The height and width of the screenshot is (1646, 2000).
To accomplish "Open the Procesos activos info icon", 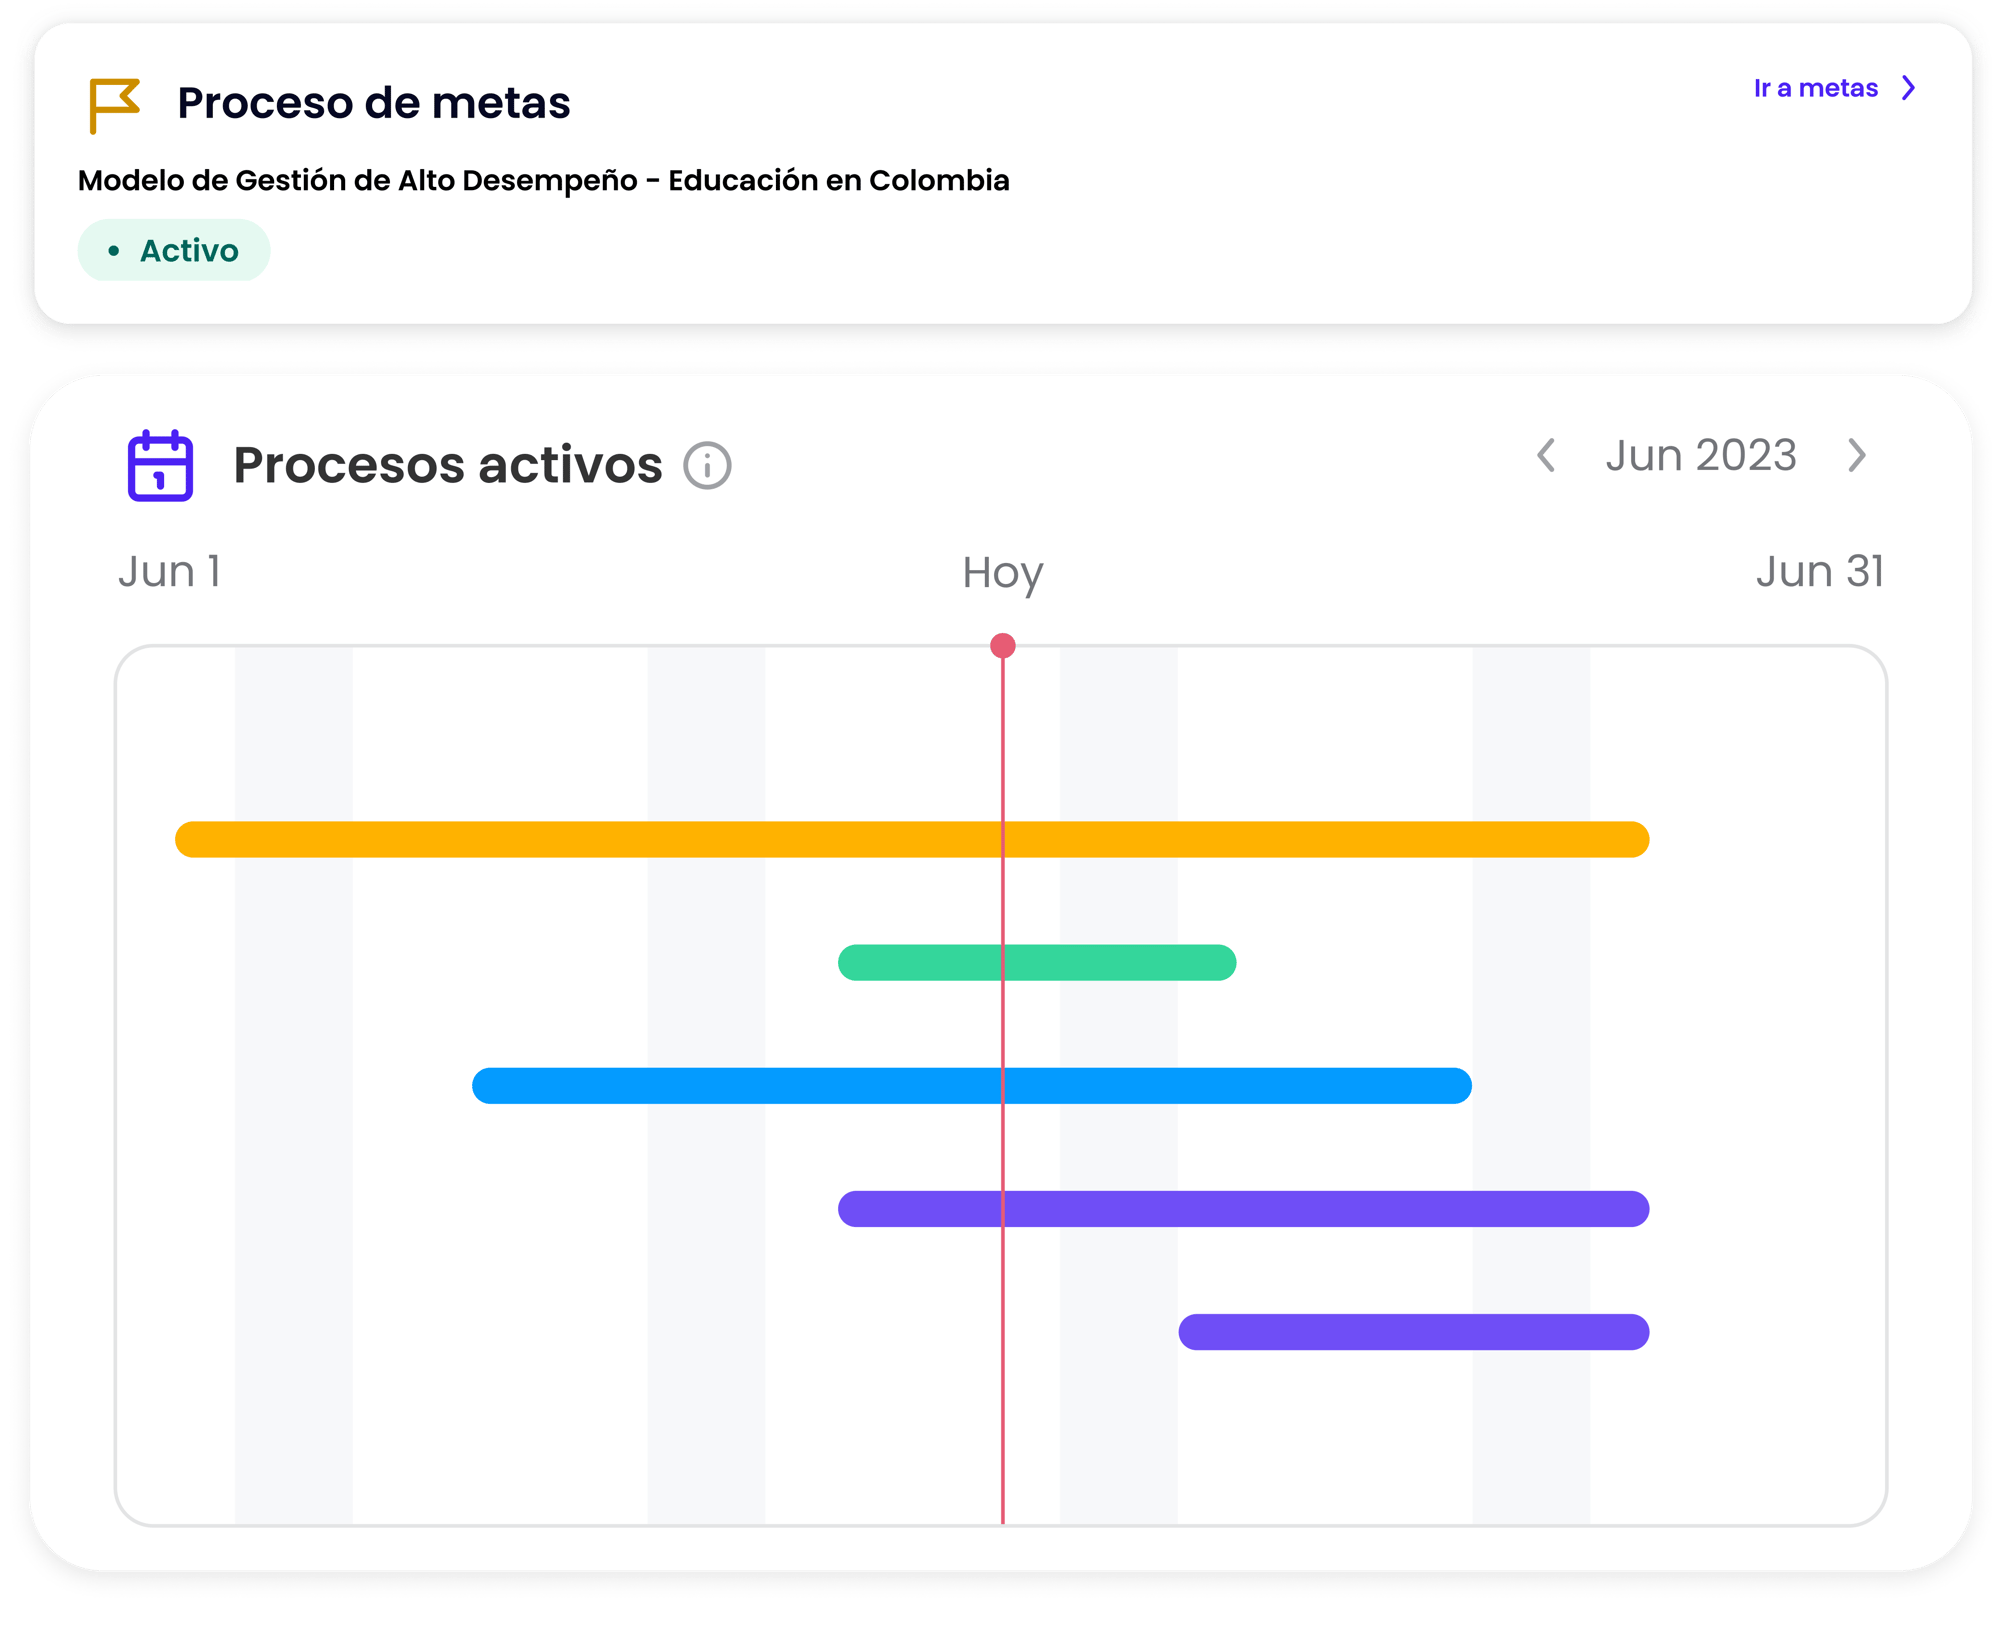I will coord(707,466).
